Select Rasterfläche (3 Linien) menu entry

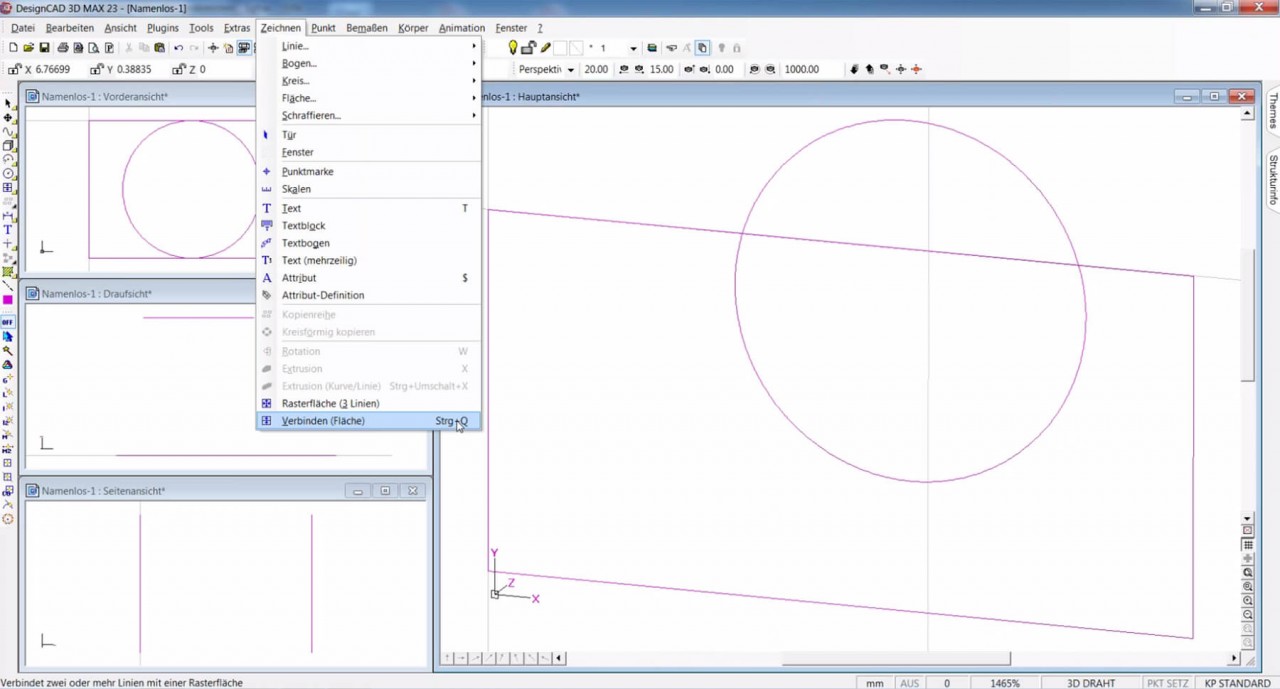[x=330, y=403]
